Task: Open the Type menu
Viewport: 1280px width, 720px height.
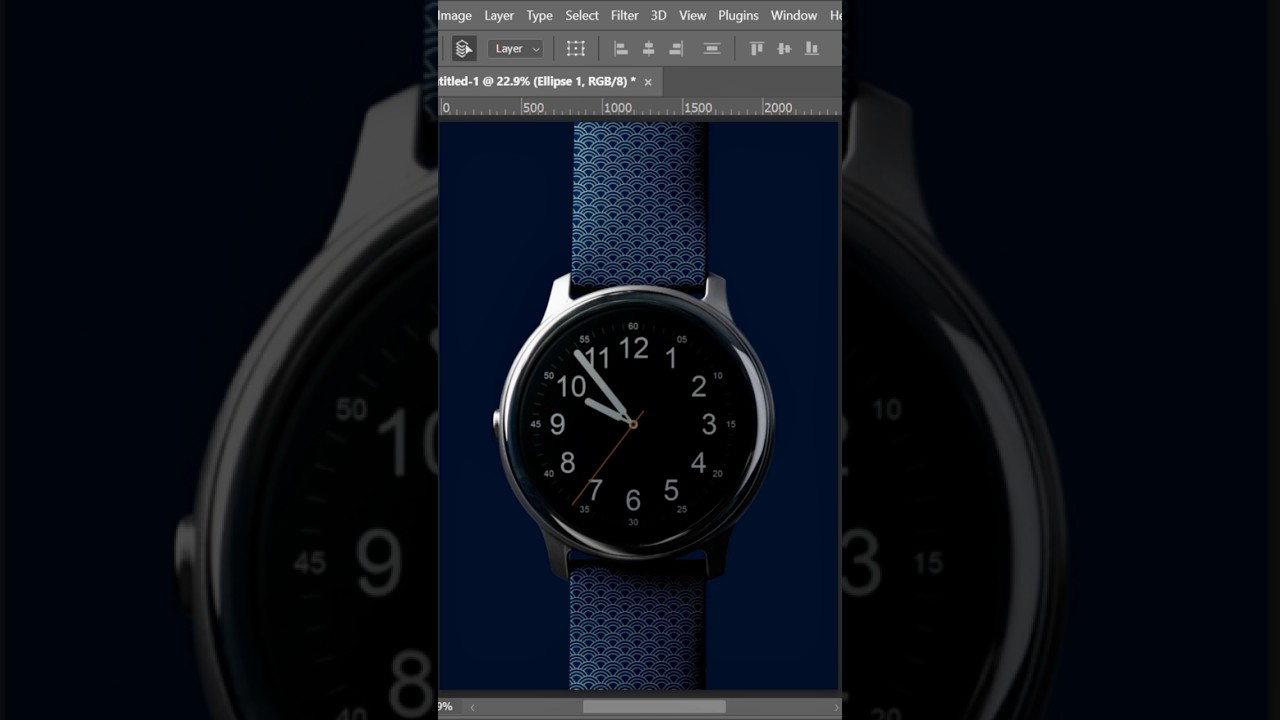Action: click(540, 15)
